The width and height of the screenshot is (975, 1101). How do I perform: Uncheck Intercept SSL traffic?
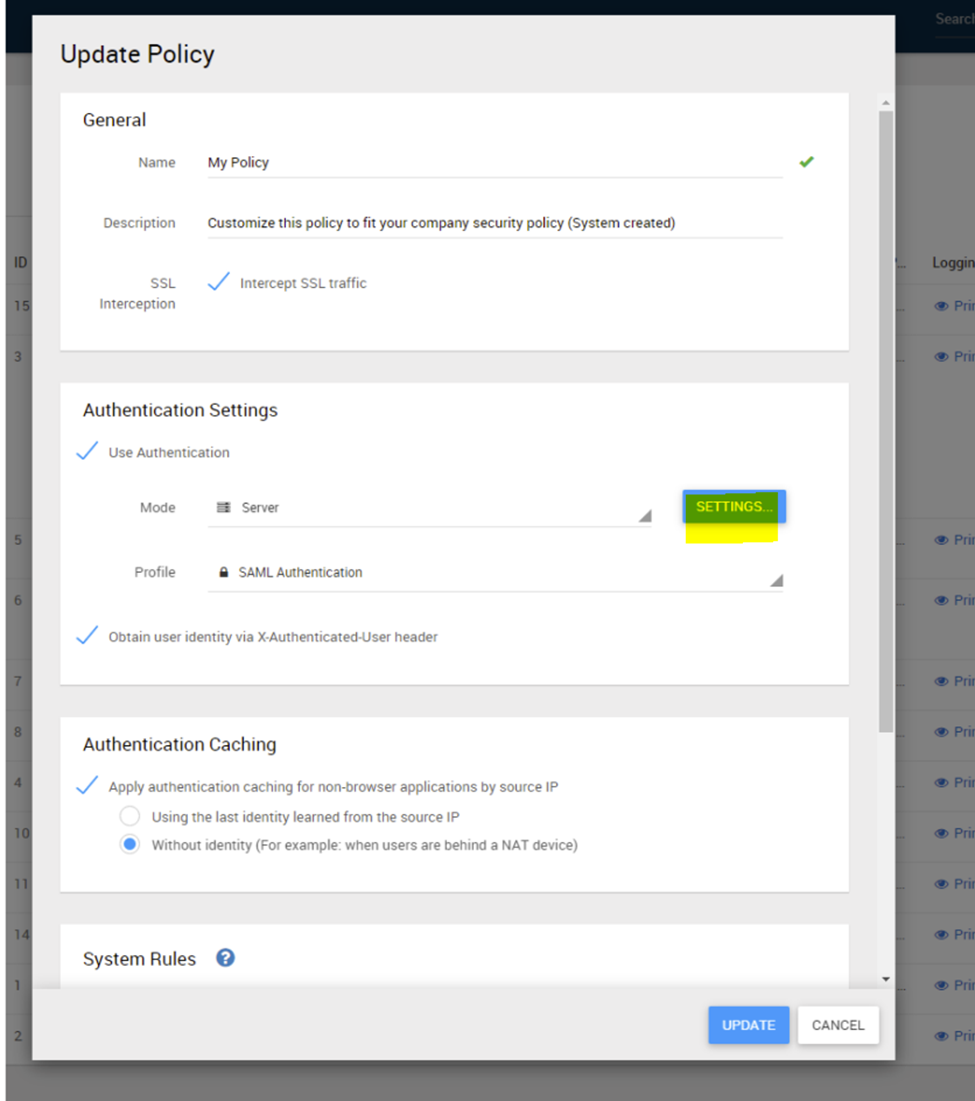[218, 283]
